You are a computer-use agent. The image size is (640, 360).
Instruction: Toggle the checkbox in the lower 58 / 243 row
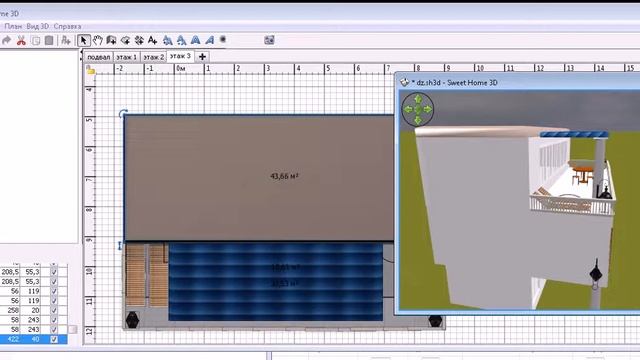54,329
